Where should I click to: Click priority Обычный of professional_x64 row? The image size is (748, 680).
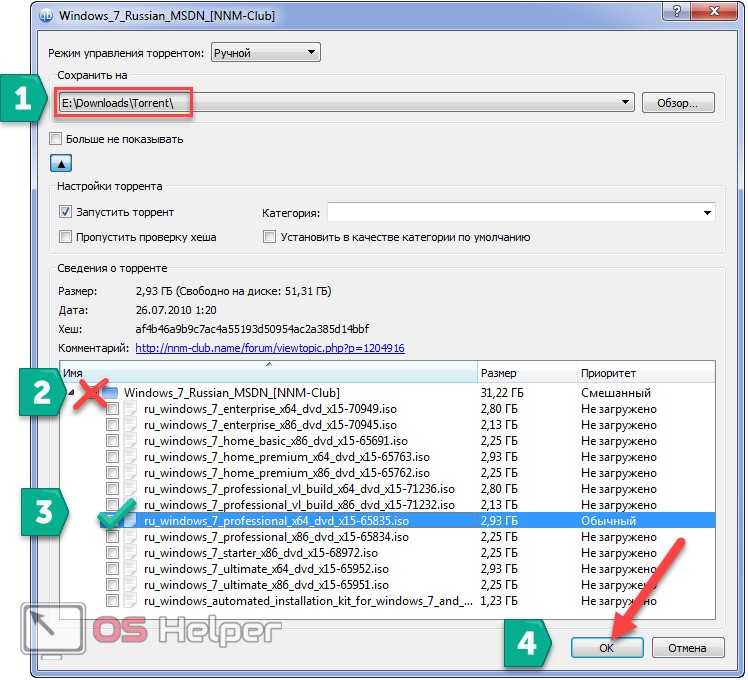(x=609, y=521)
